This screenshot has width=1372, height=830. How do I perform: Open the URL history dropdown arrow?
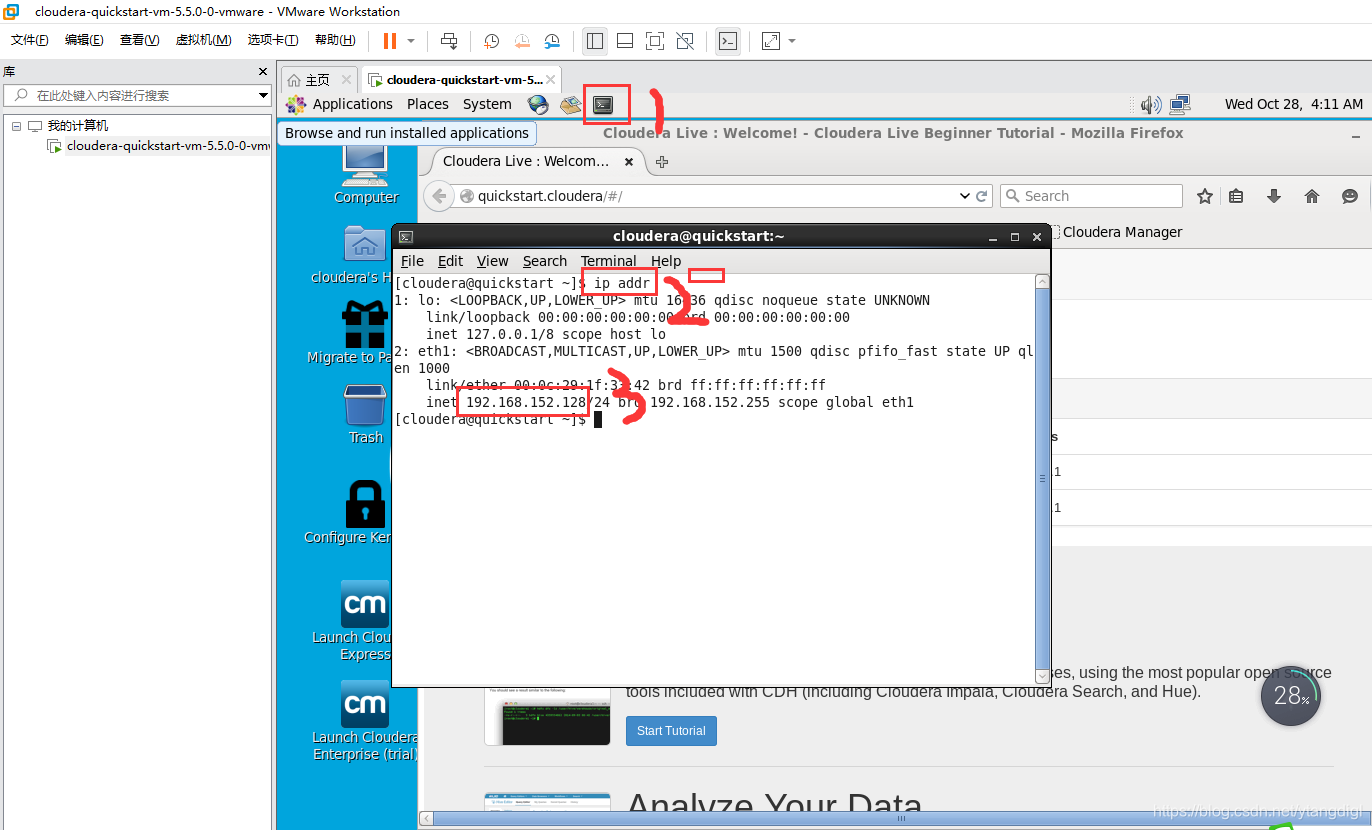coord(964,196)
